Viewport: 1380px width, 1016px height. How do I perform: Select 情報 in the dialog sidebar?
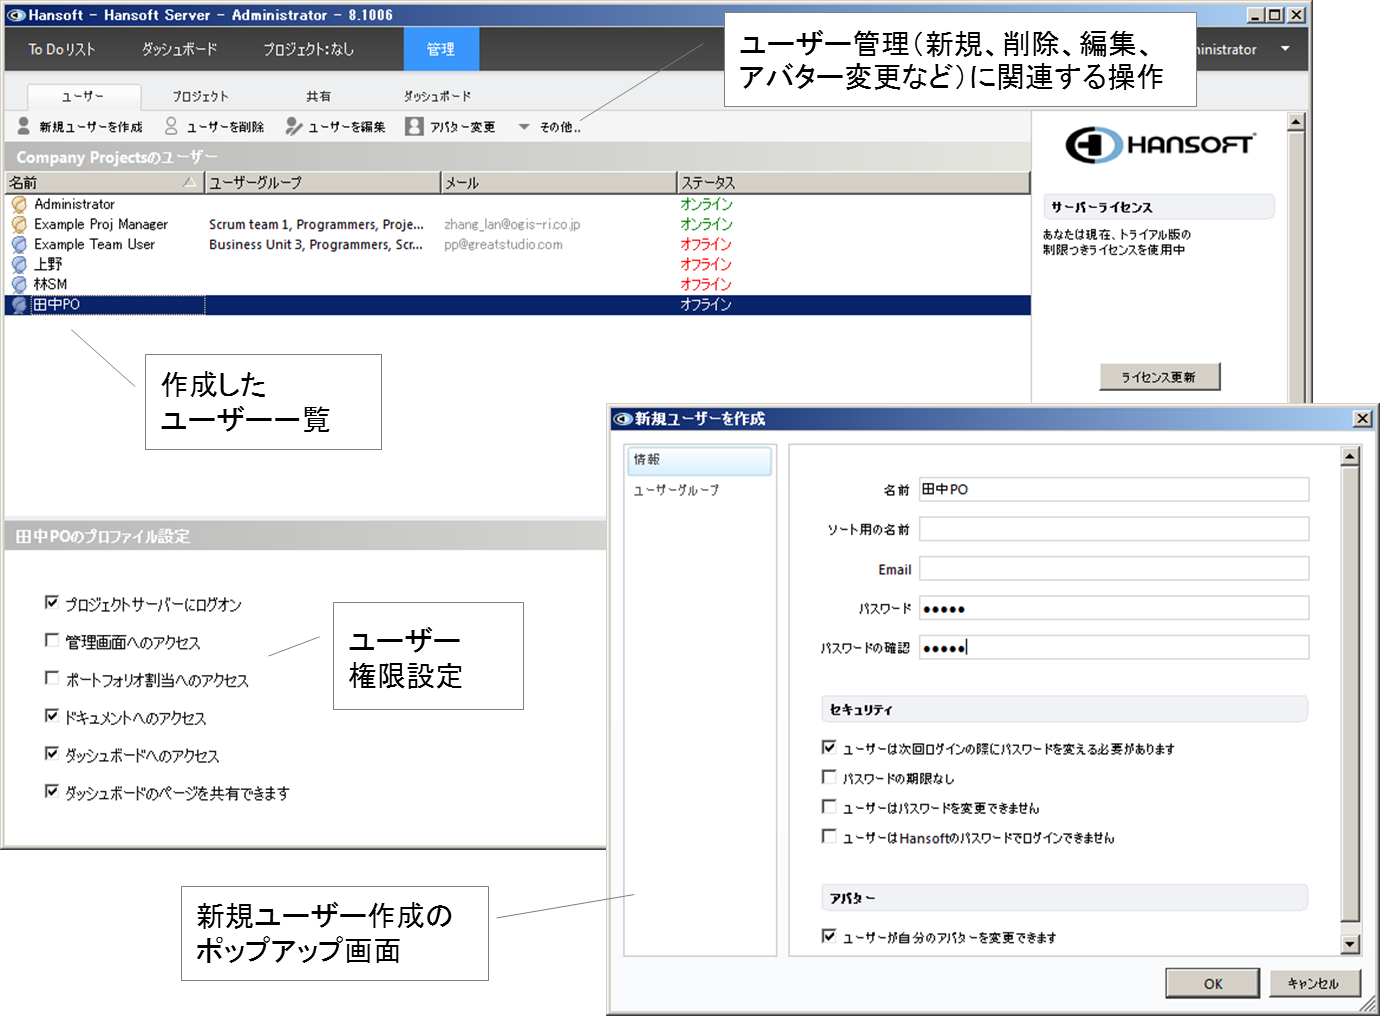[699, 460]
